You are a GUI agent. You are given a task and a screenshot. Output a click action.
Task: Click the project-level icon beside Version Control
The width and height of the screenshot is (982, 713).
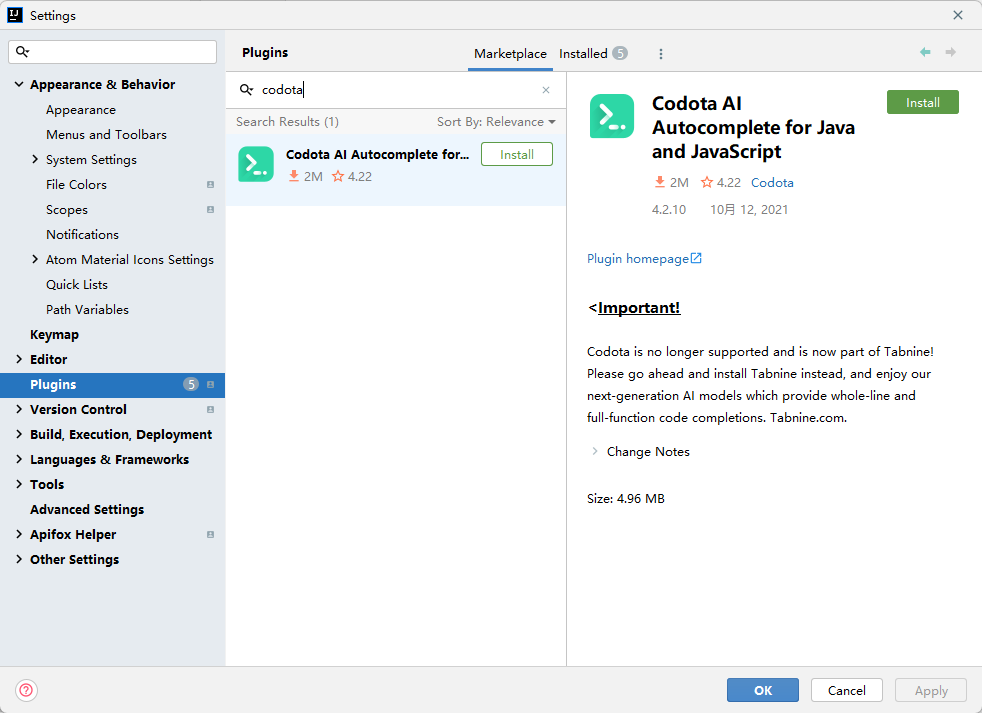pos(210,410)
